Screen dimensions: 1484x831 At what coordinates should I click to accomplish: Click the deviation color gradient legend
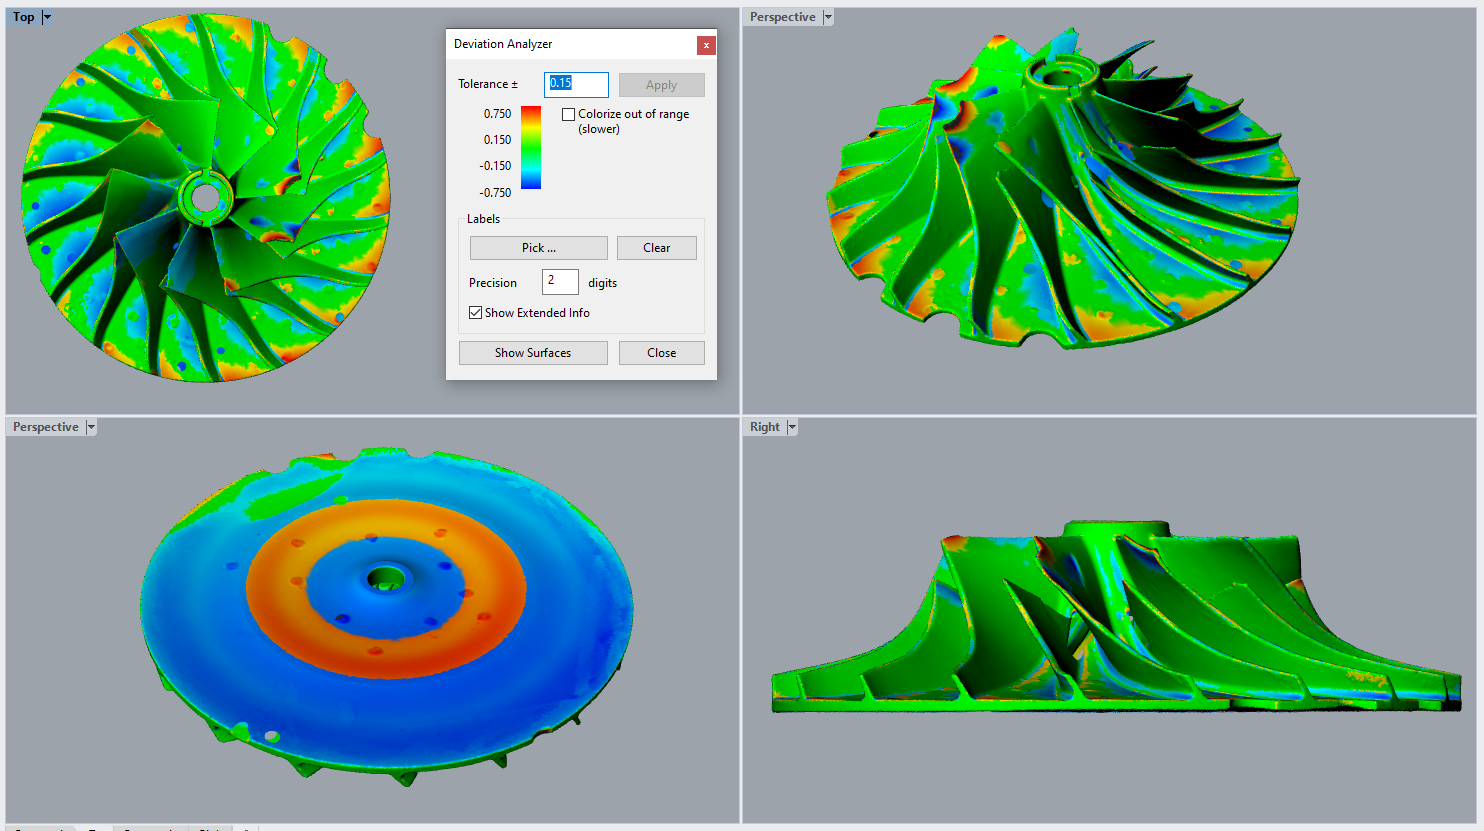531,148
